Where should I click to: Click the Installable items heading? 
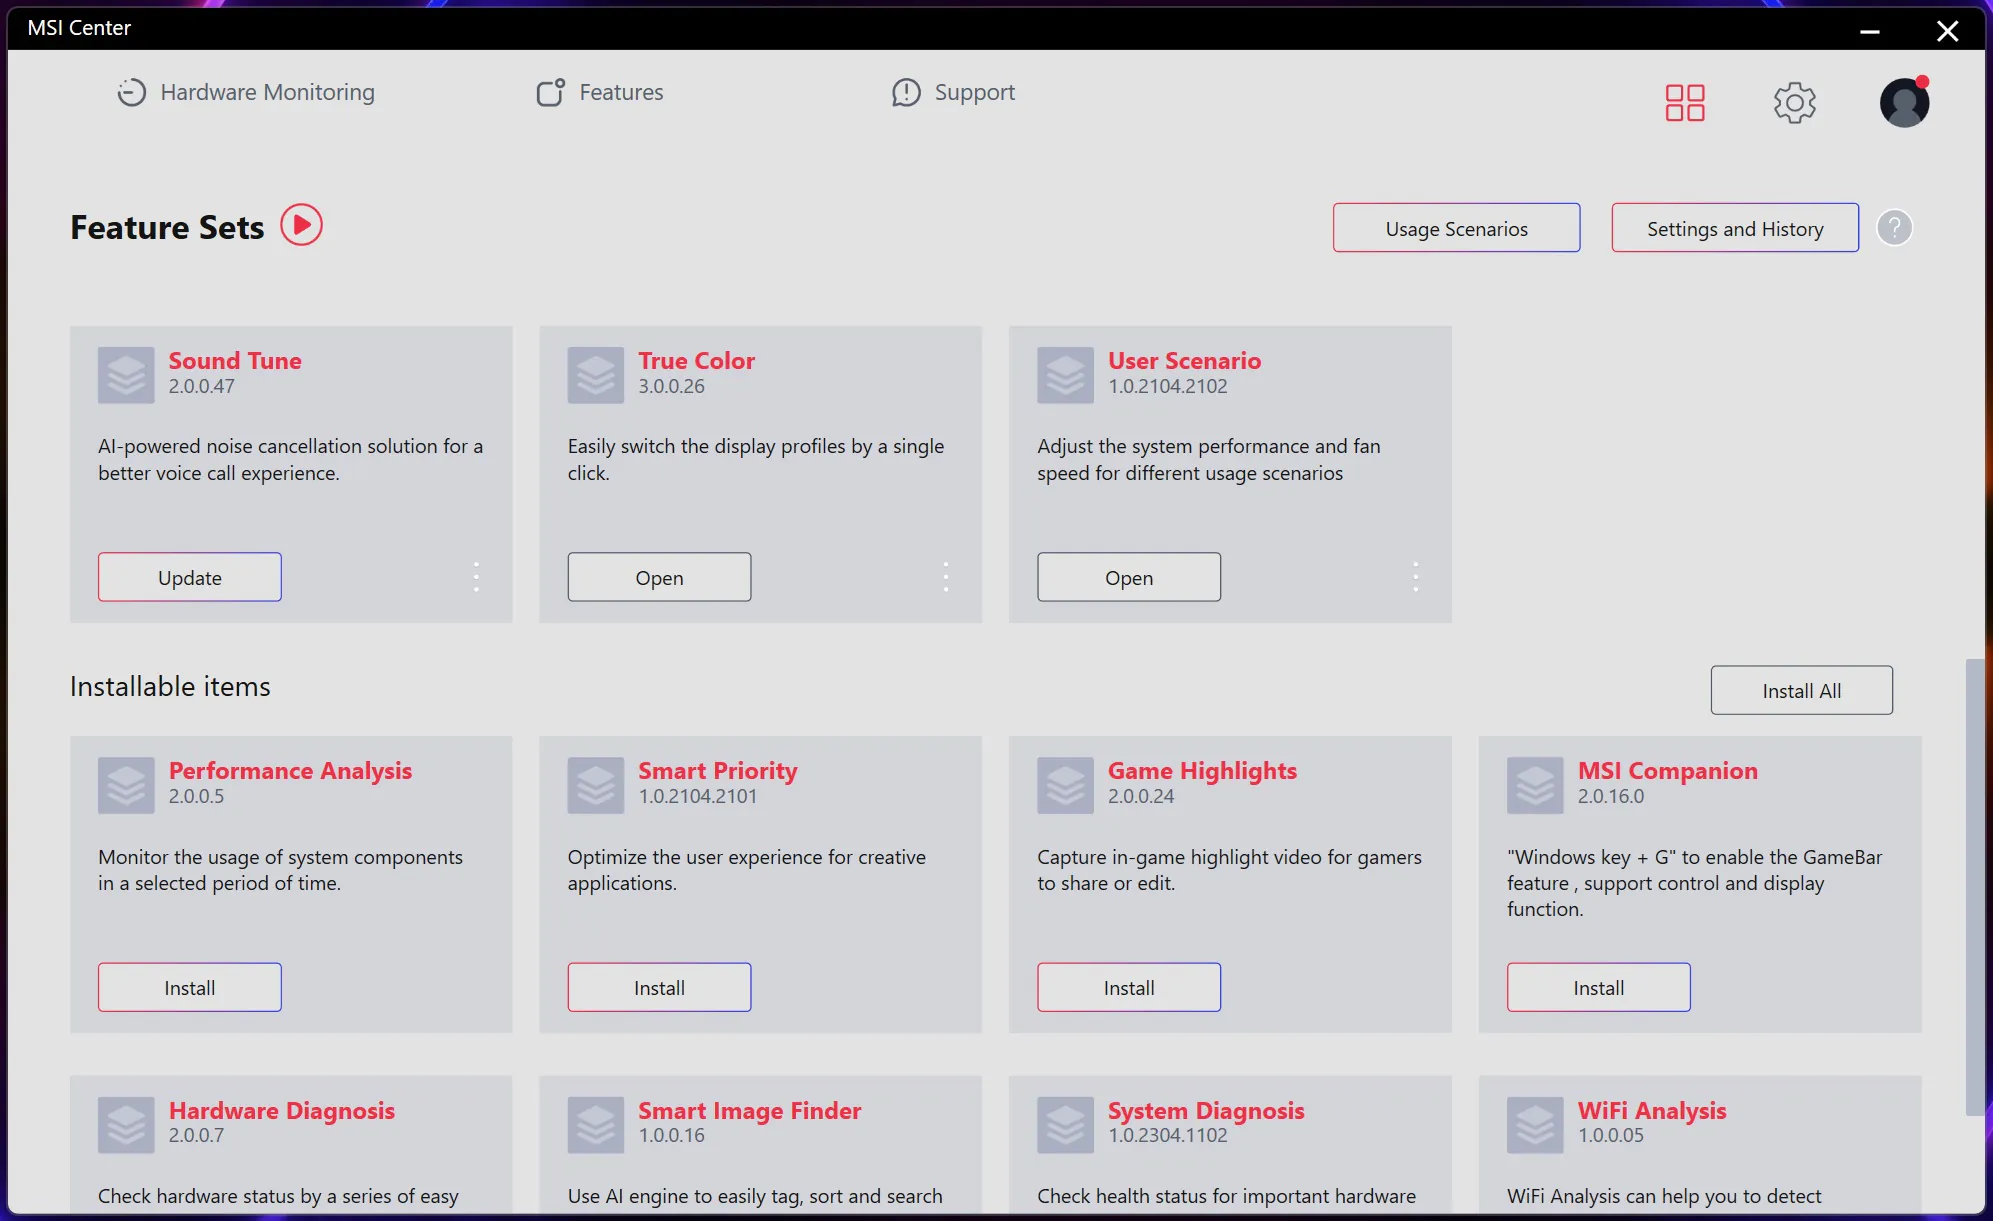coord(170,686)
